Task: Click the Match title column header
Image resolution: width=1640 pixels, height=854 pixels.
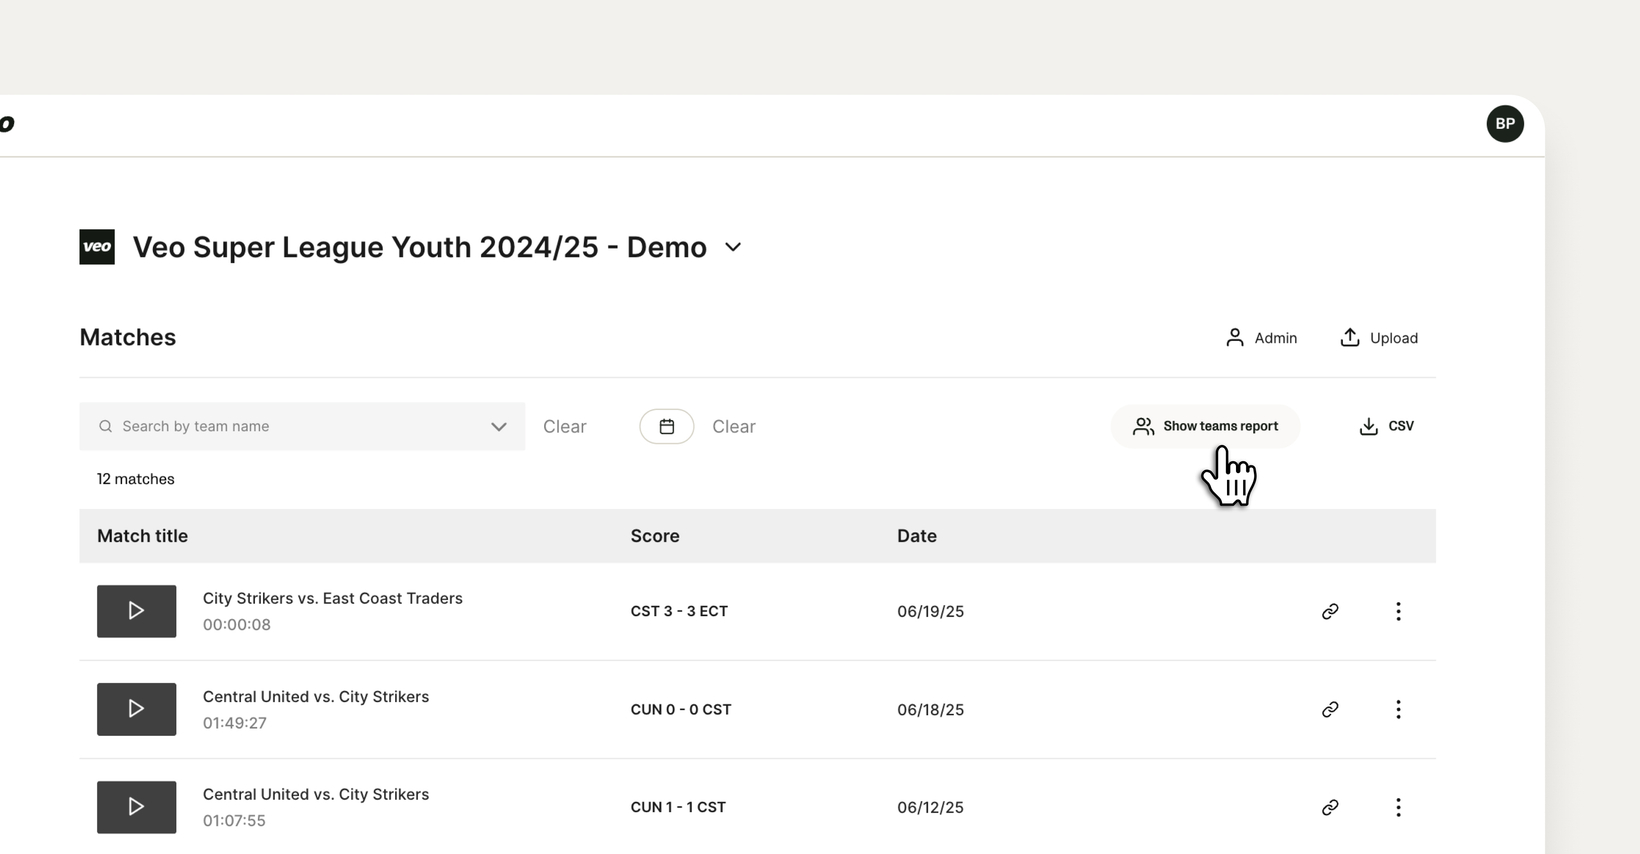Action: [142, 536]
